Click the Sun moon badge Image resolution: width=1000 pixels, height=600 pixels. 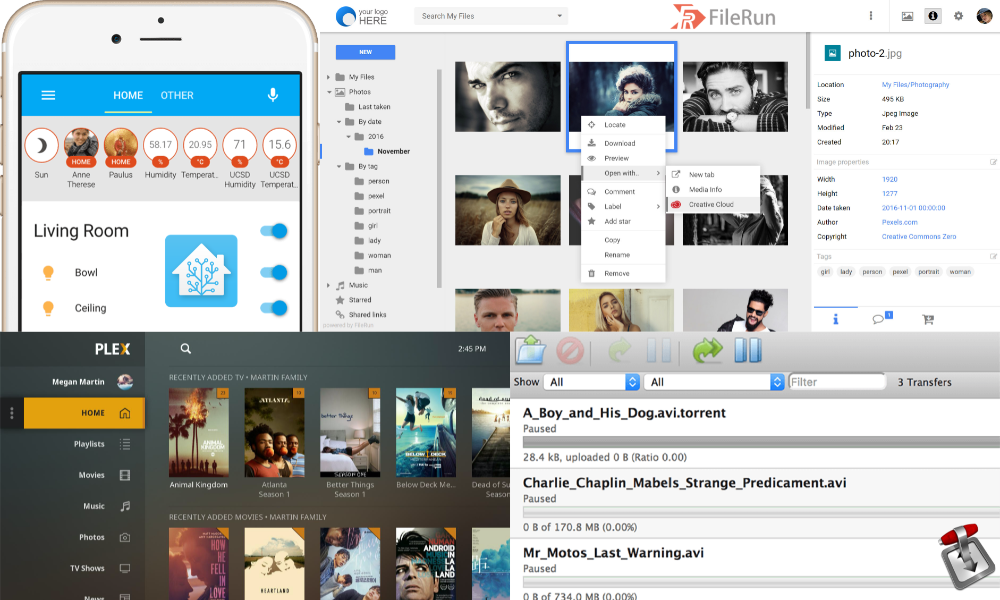click(x=41, y=147)
